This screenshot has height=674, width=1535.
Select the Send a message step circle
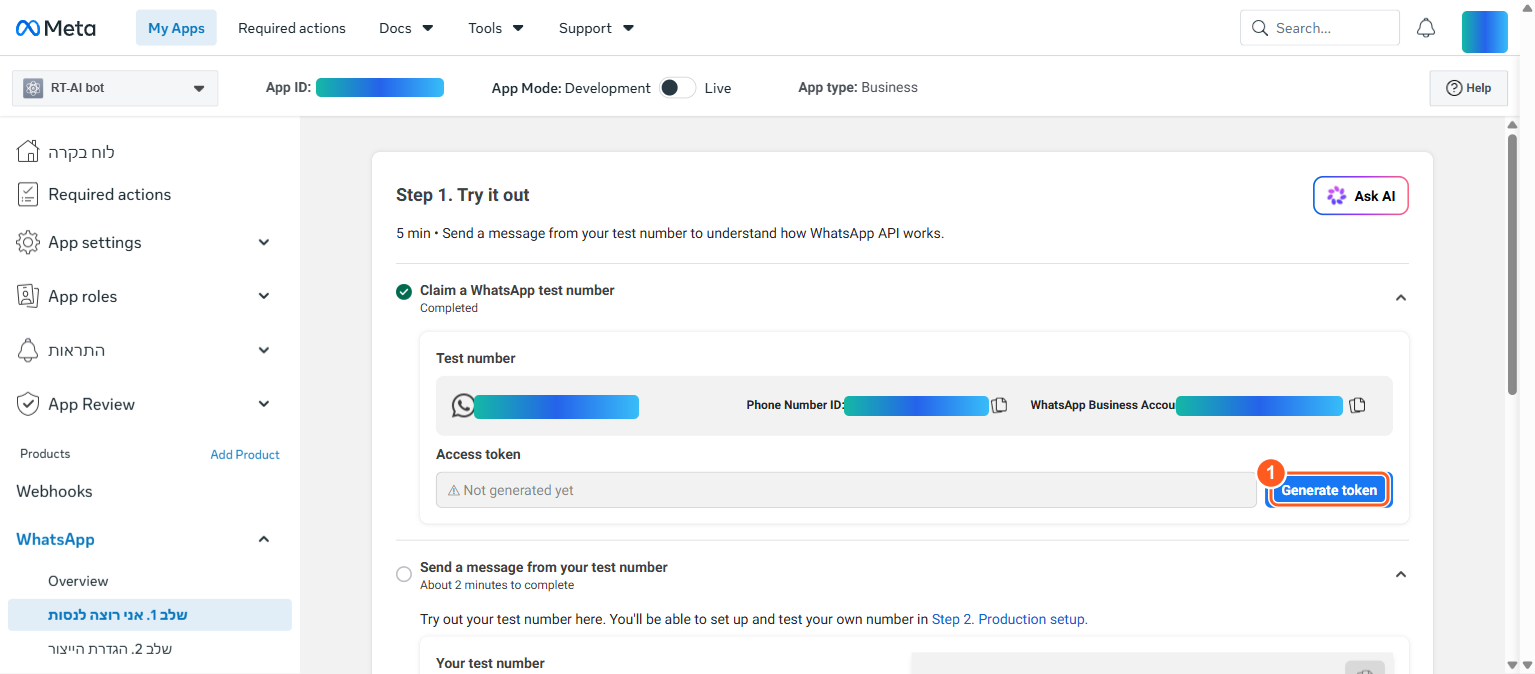coord(404,574)
